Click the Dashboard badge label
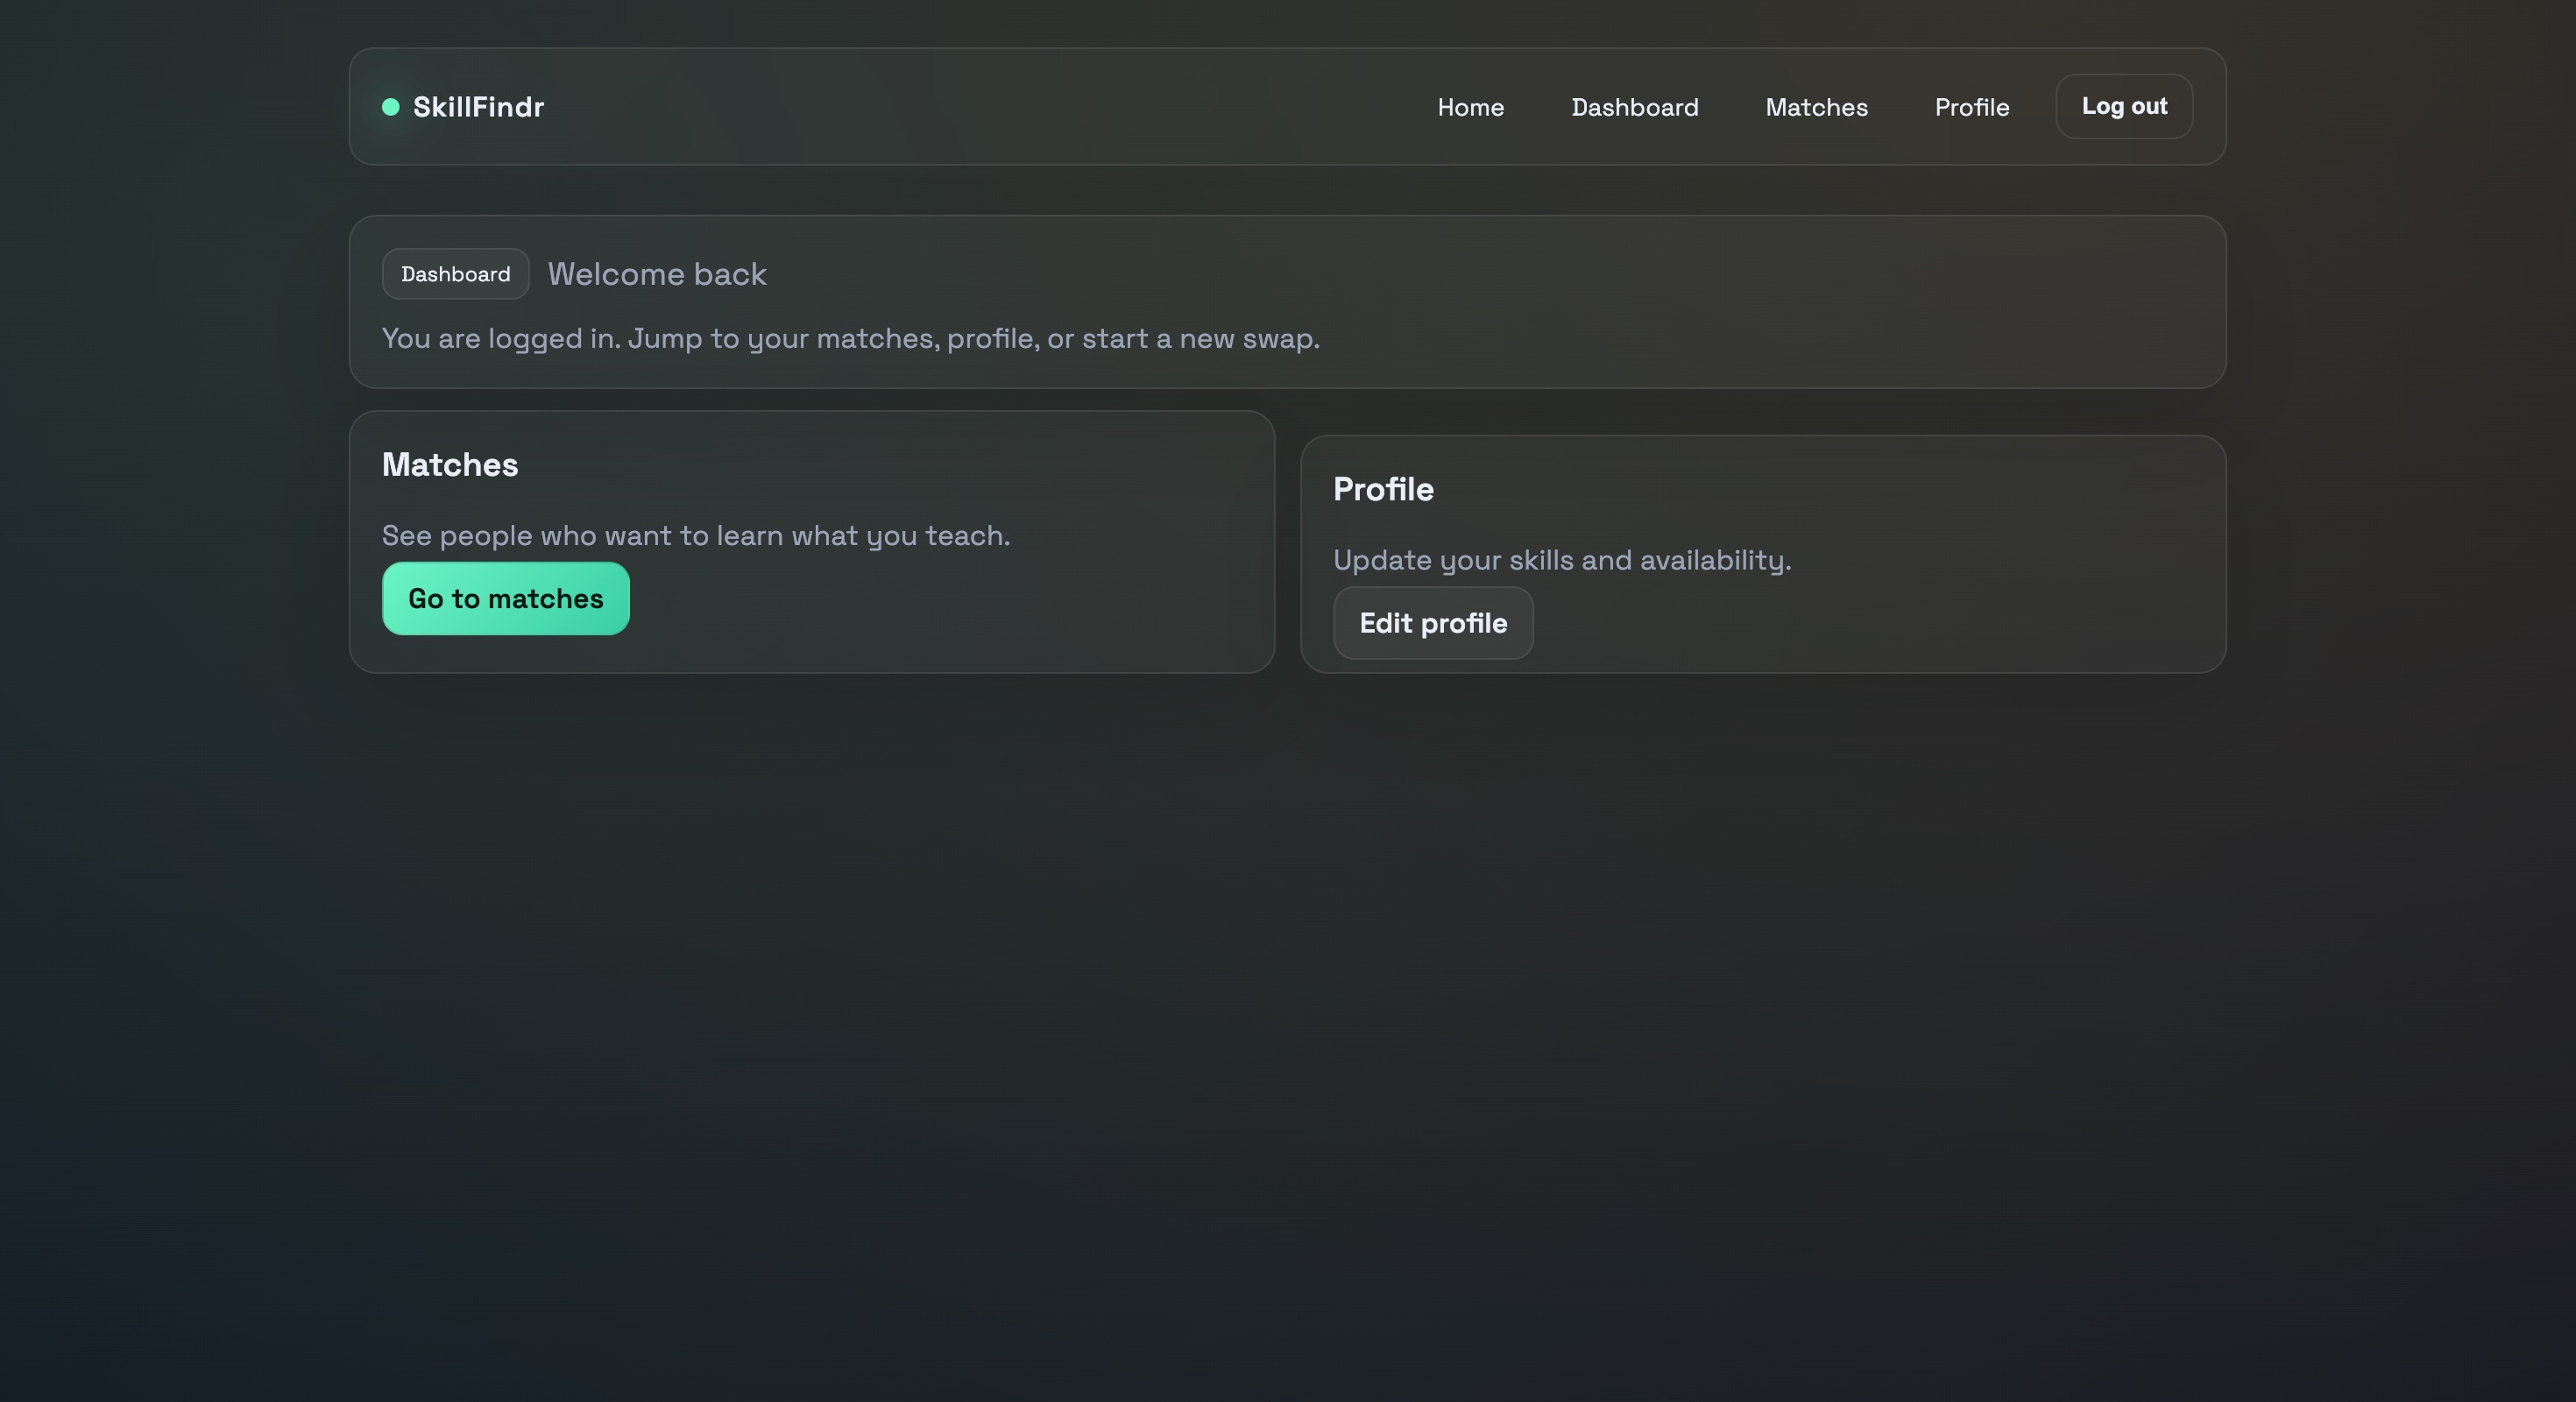Image resolution: width=2576 pixels, height=1402 pixels. click(x=455, y=274)
